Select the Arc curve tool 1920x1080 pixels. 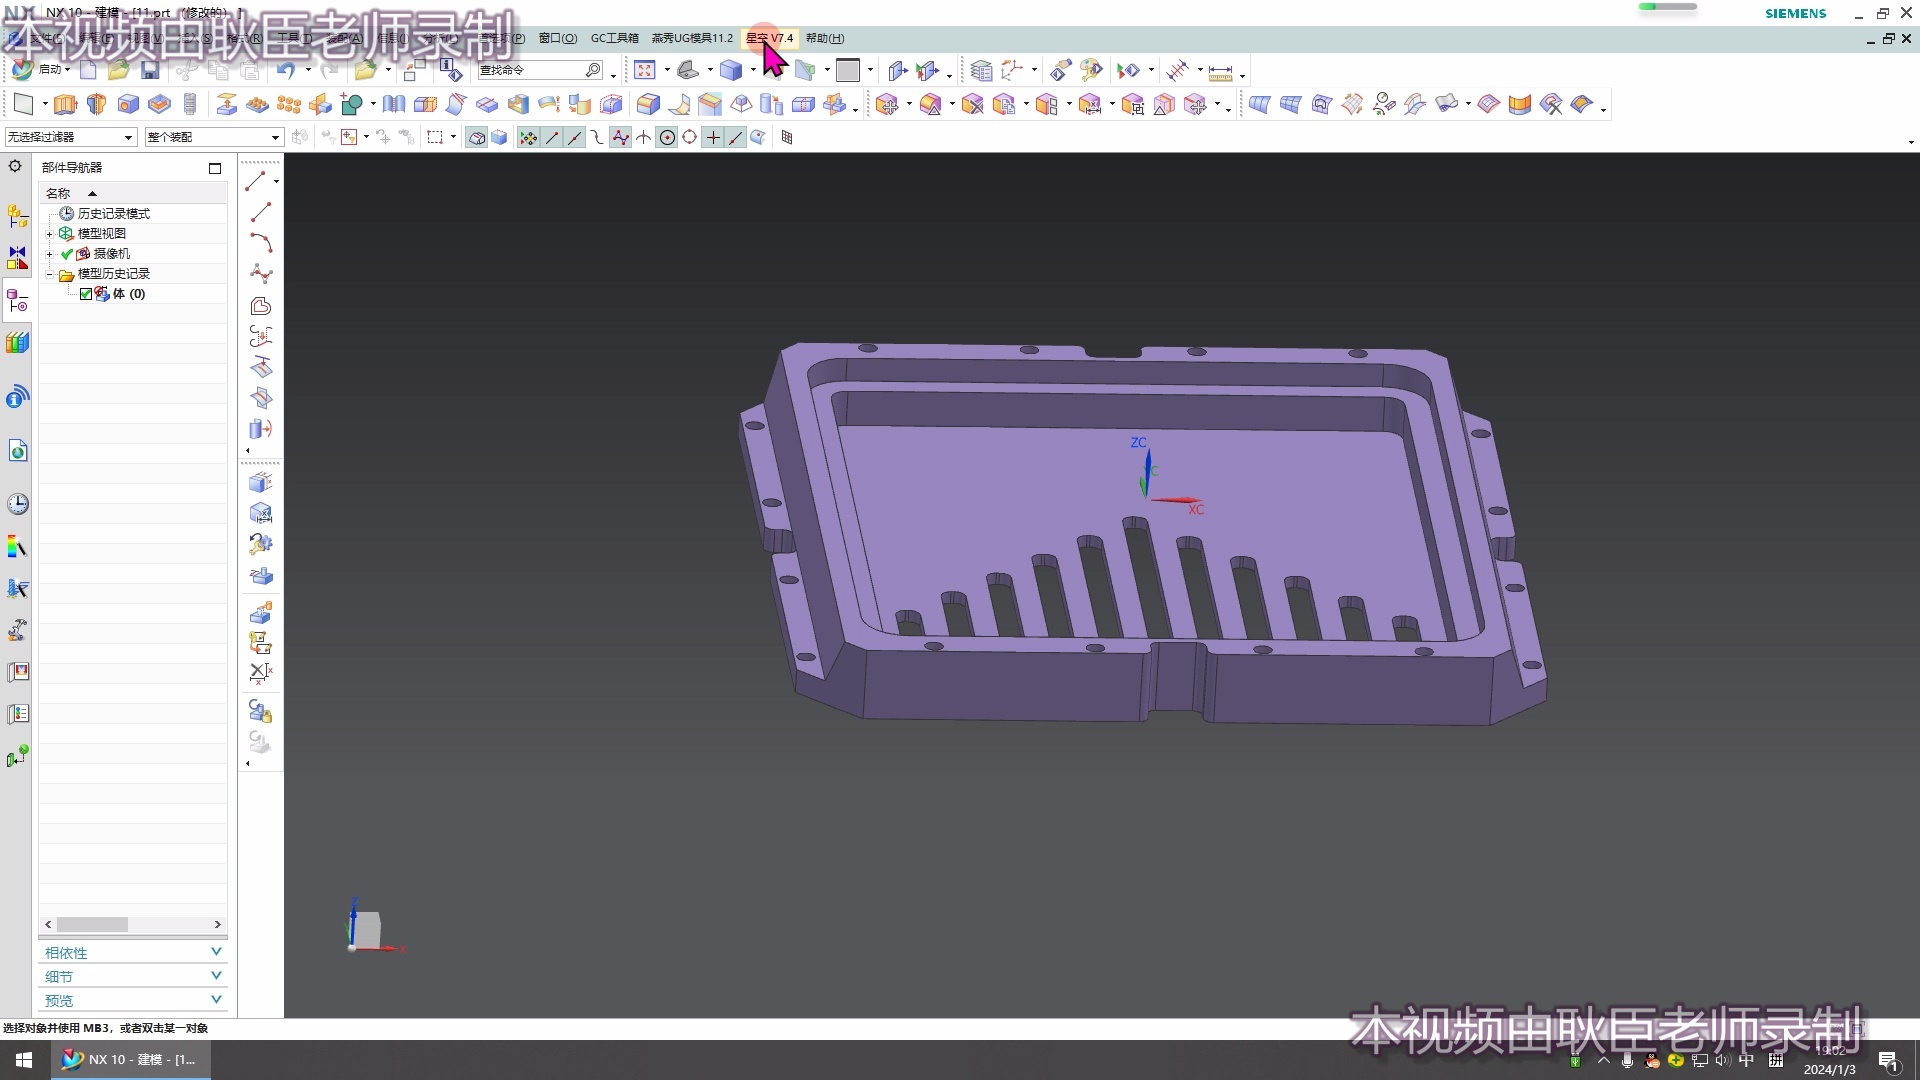tap(260, 243)
